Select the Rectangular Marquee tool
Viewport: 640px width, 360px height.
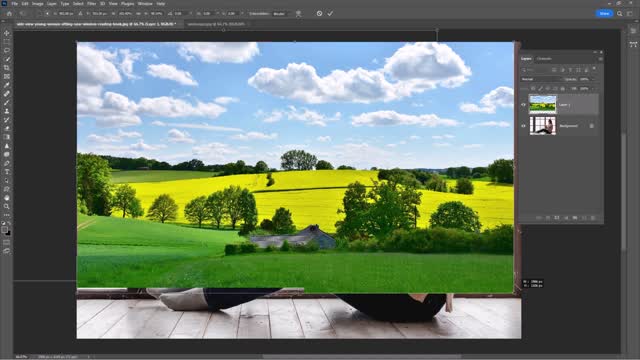(x=7, y=42)
